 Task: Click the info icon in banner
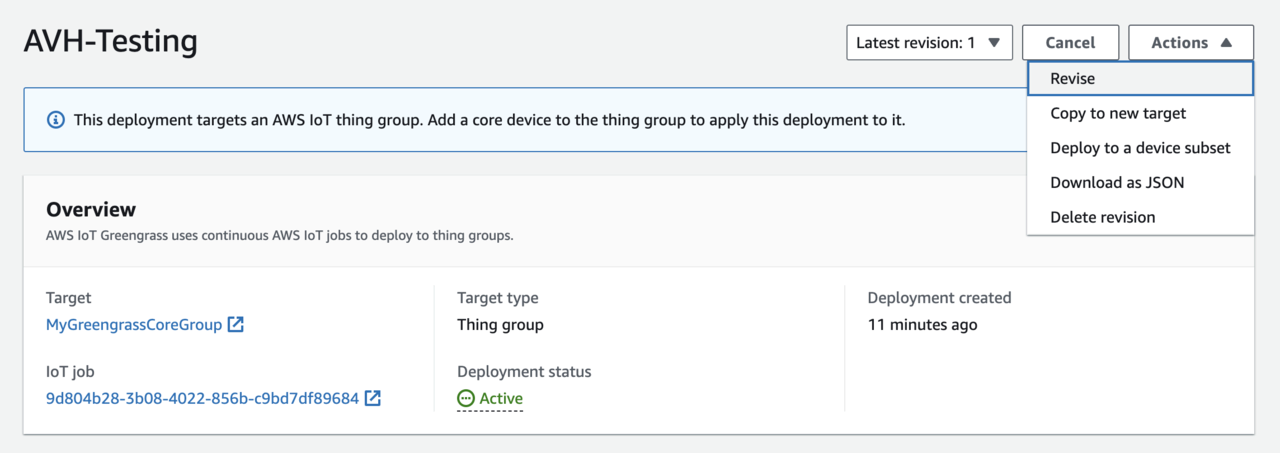tap(56, 120)
